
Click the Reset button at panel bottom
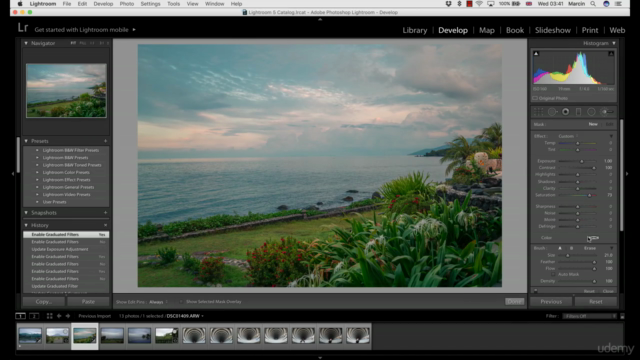coord(596,302)
